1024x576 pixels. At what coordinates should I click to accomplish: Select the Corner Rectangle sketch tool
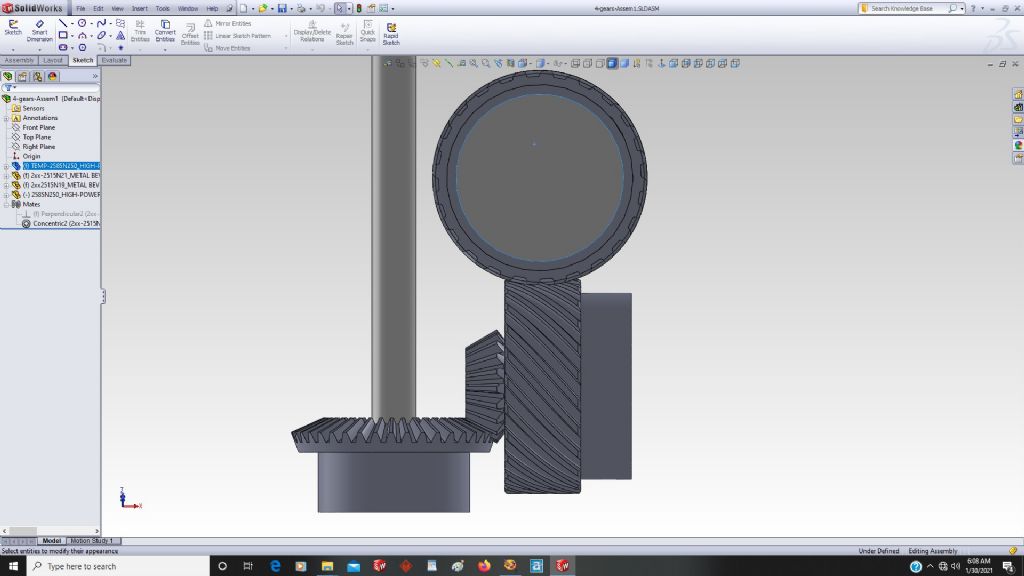coord(63,35)
